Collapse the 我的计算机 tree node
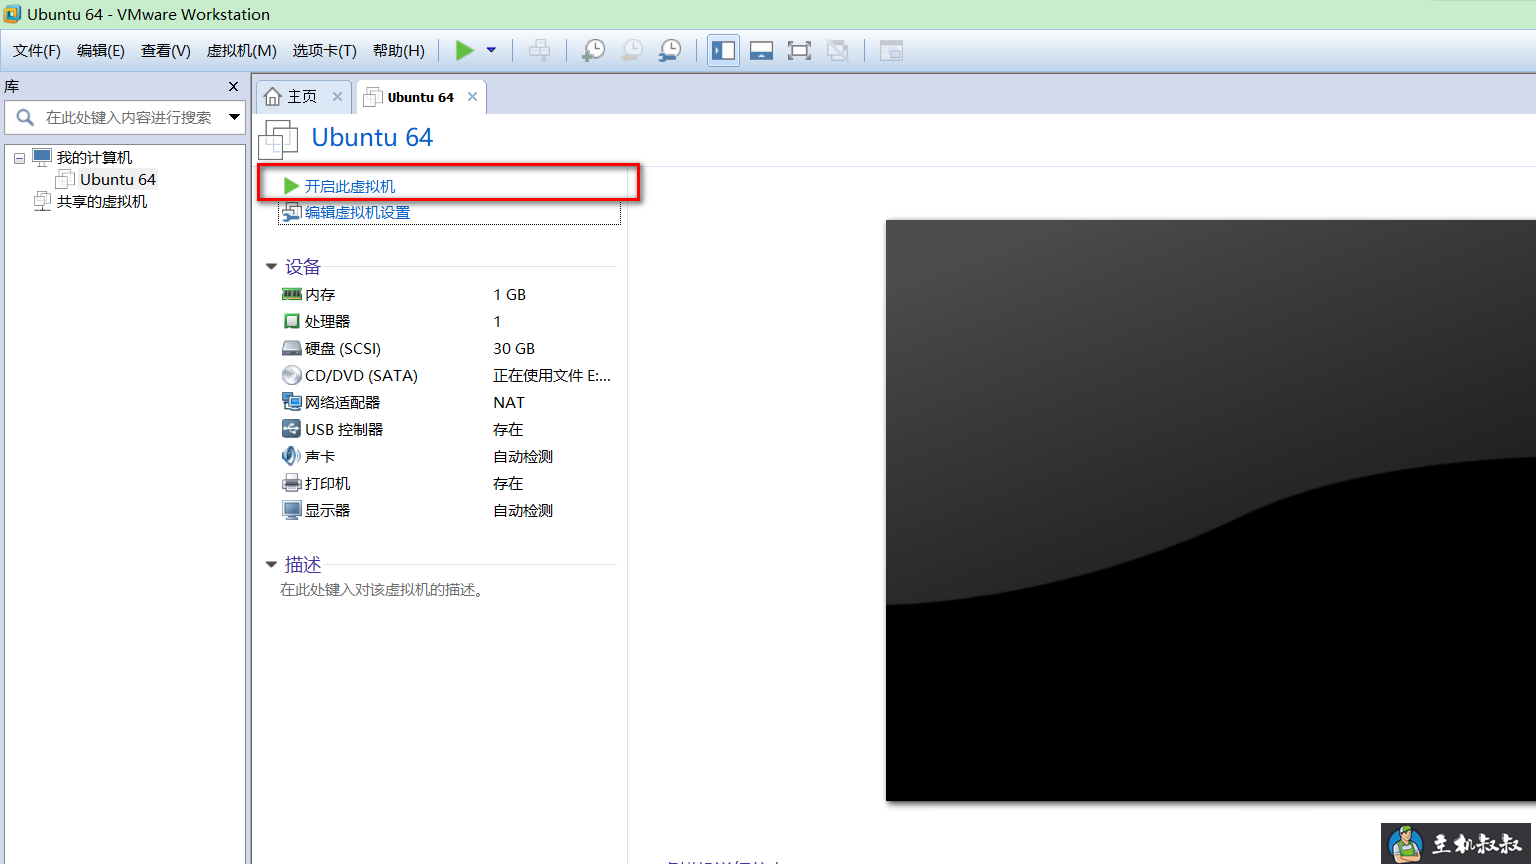 coord(19,158)
